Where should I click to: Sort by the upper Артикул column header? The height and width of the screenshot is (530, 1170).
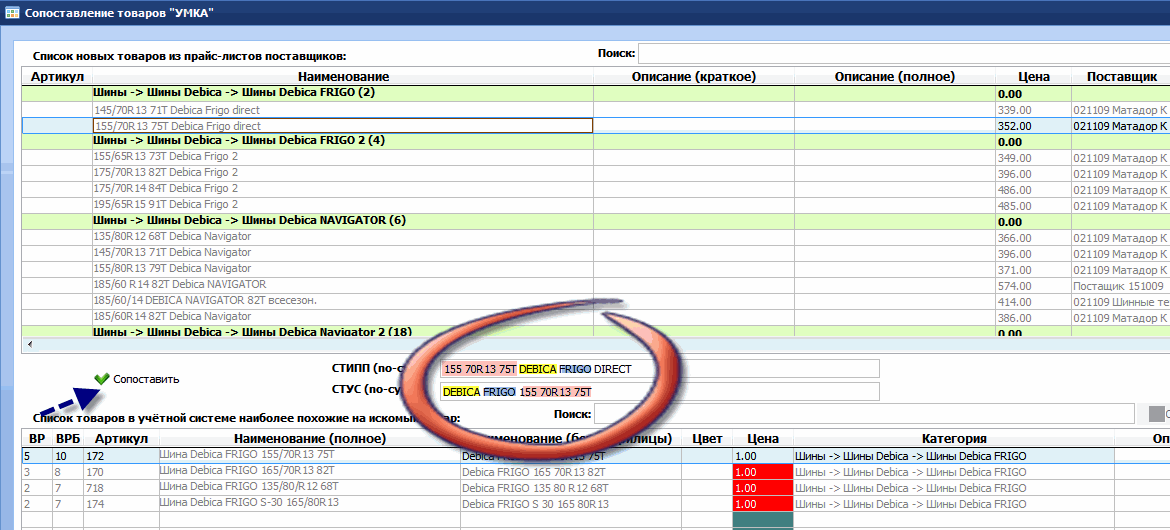[57, 77]
